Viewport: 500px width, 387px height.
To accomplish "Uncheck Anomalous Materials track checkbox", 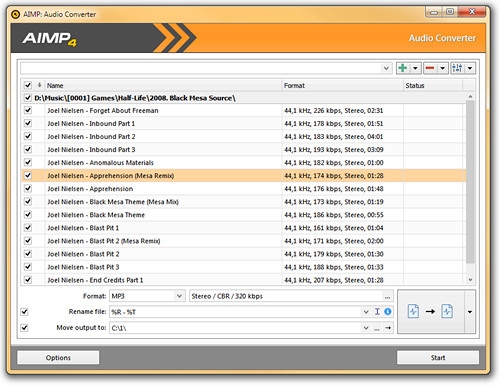I will pyautogui.click(x=28, y=162).
